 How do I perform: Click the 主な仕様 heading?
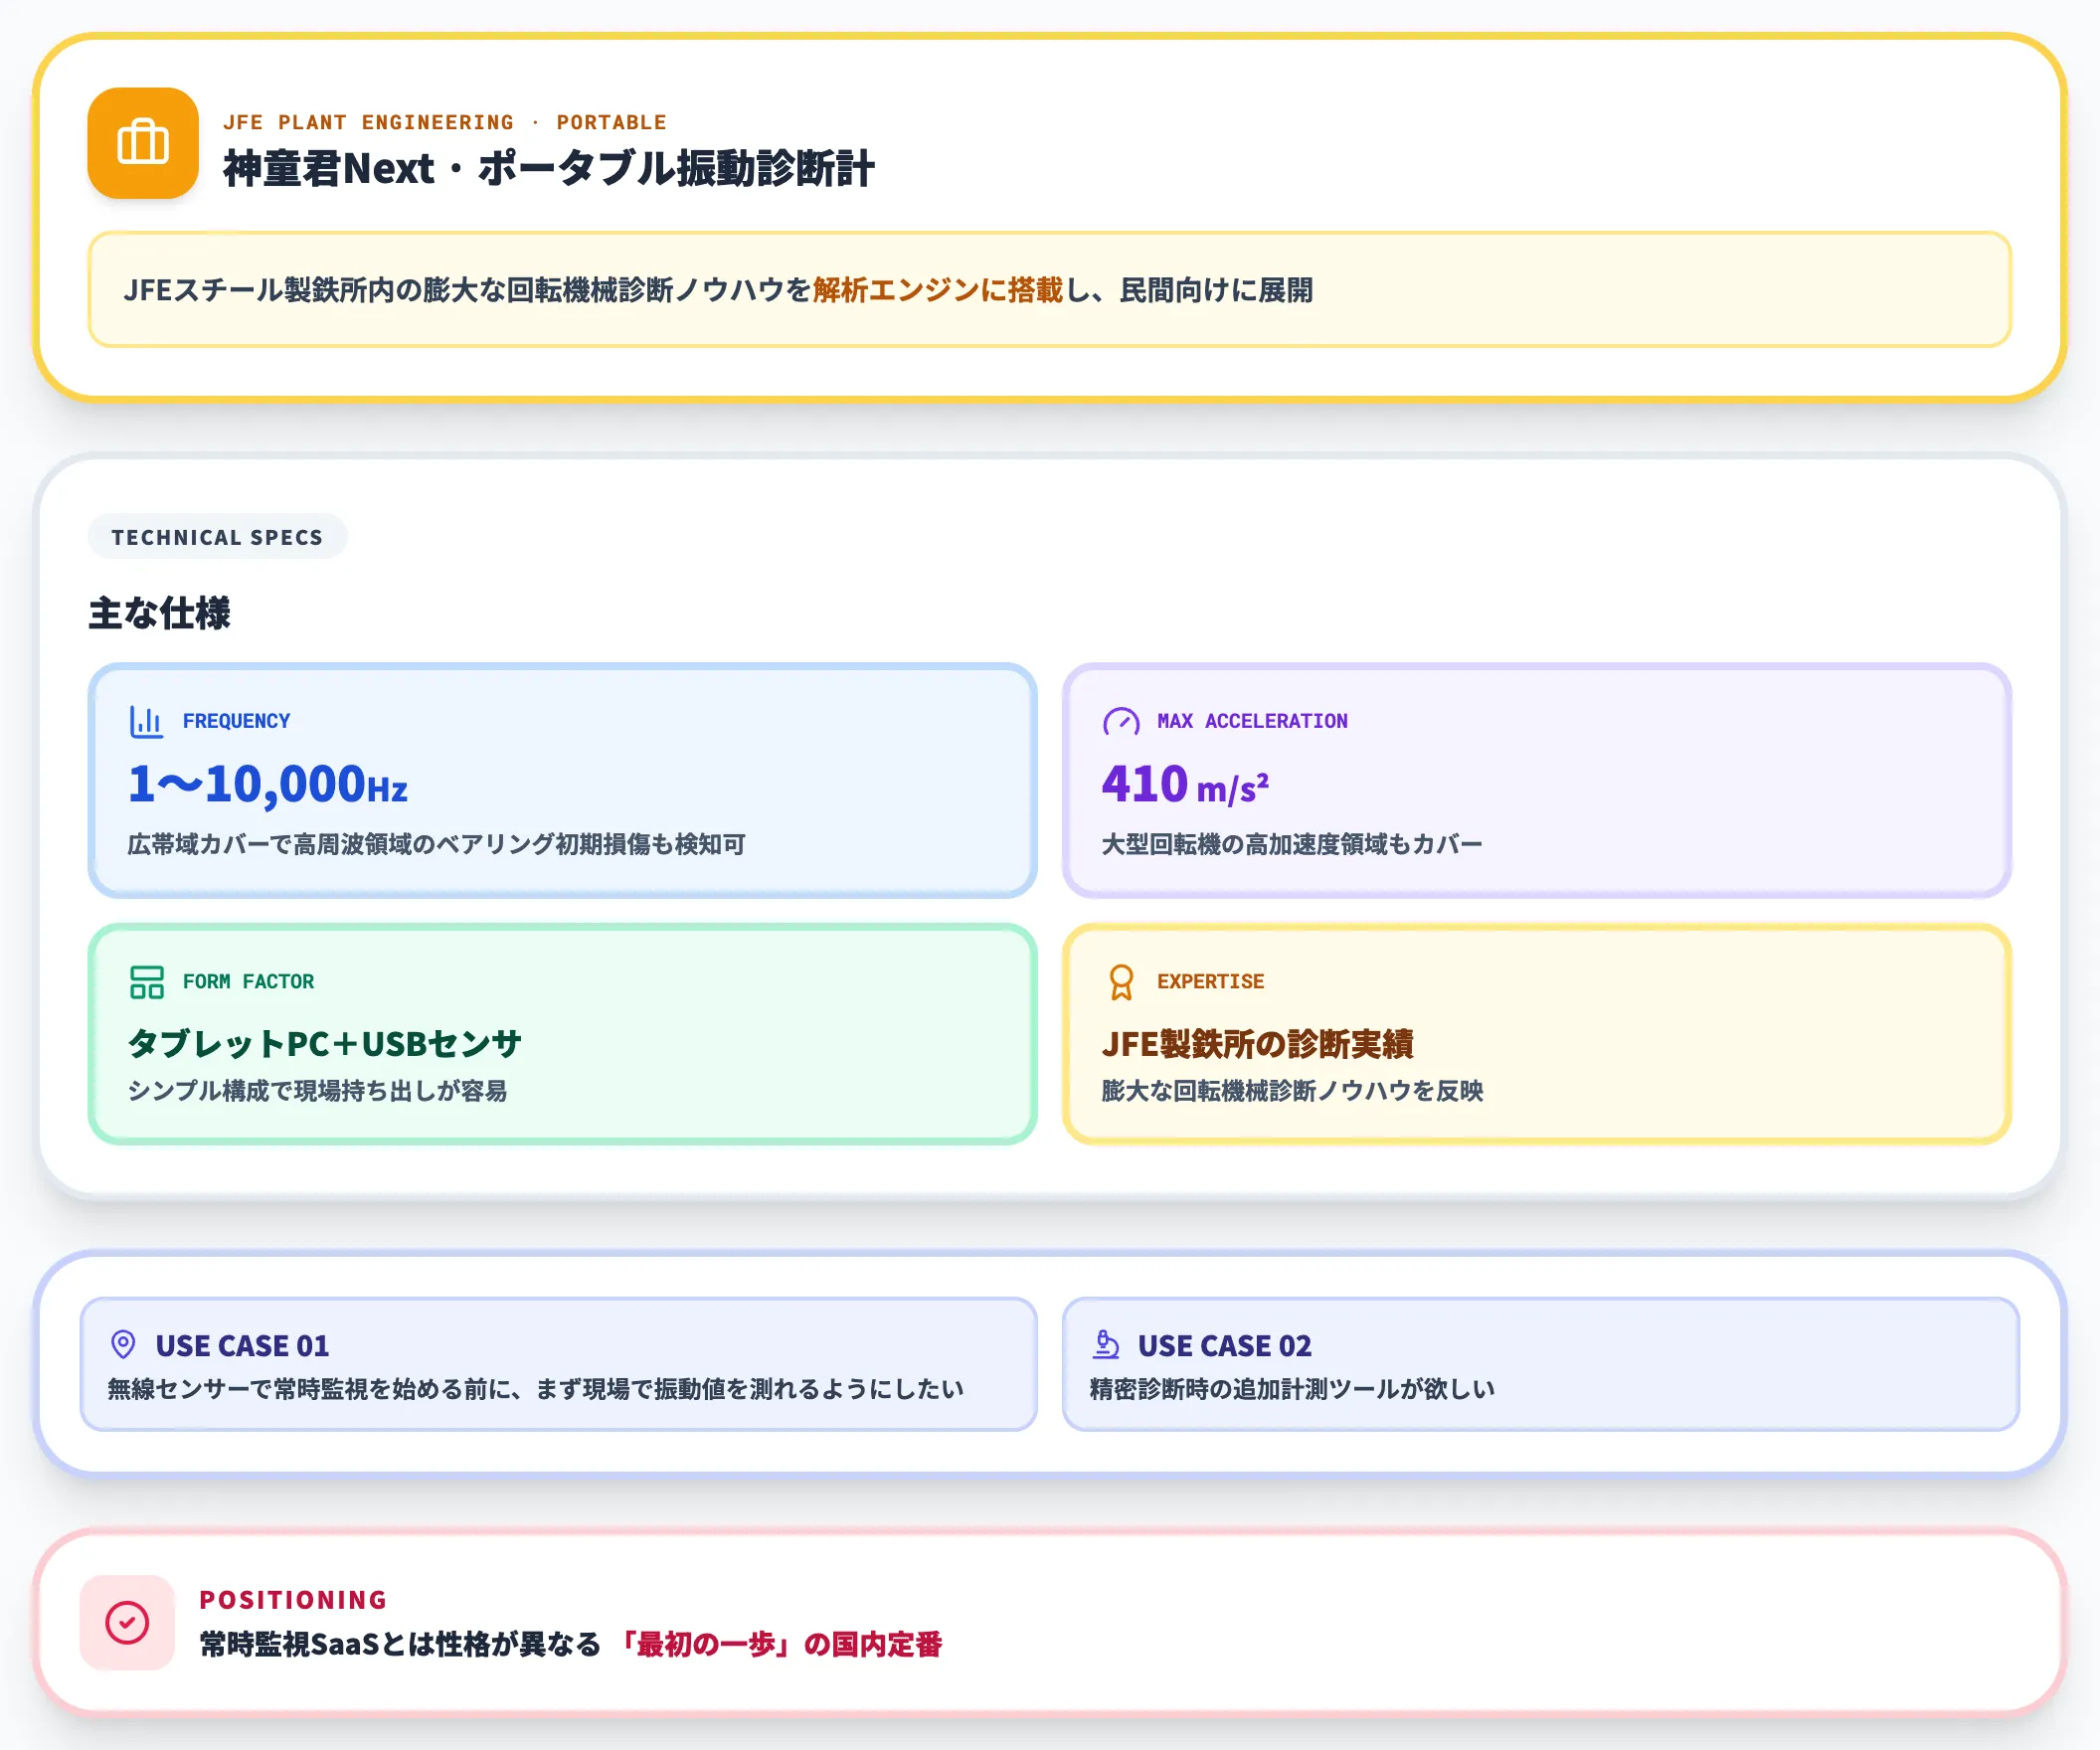(159, 613)
